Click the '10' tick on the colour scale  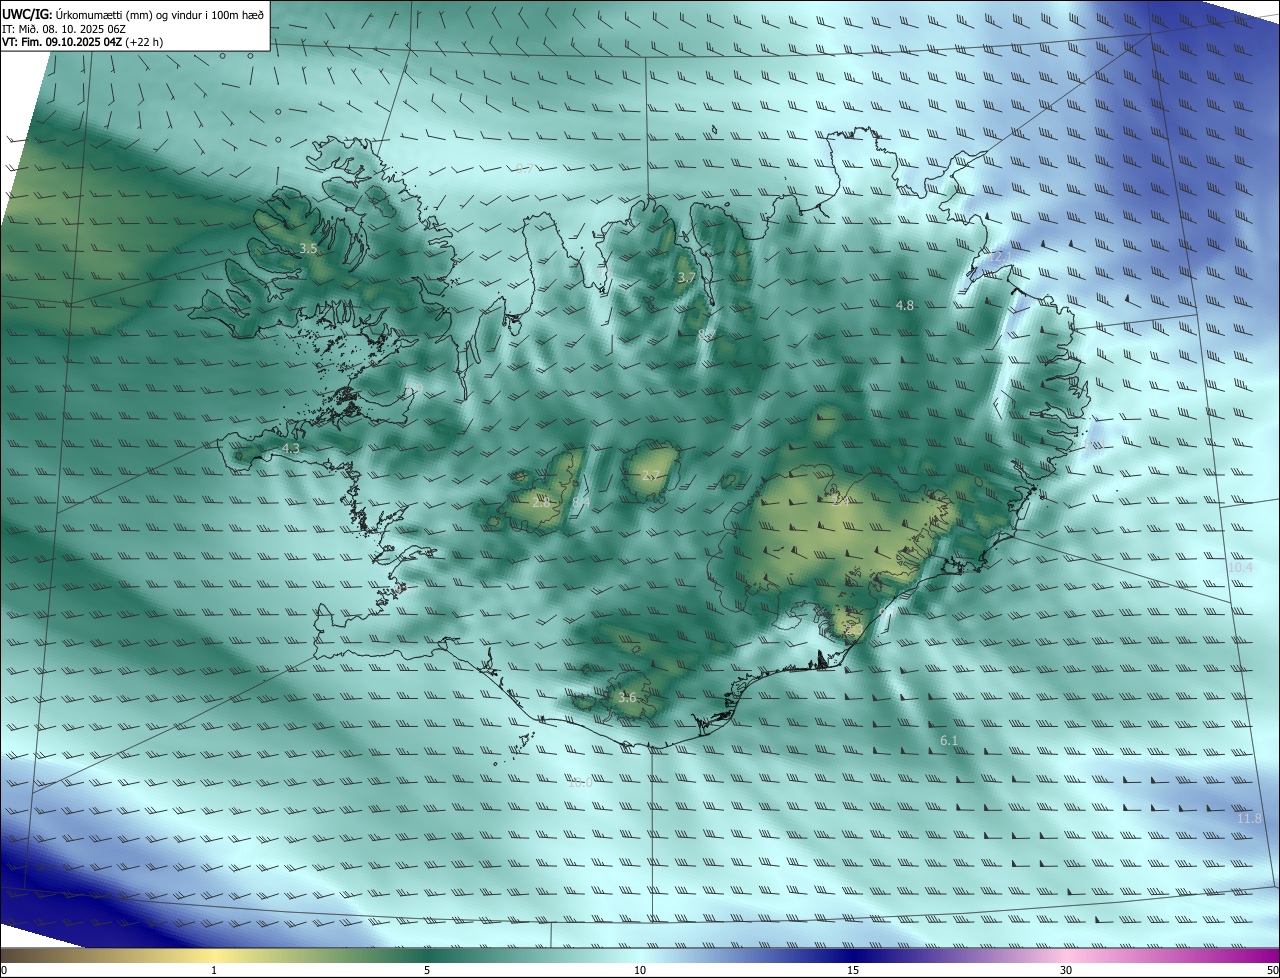click(x=640, y=970)
